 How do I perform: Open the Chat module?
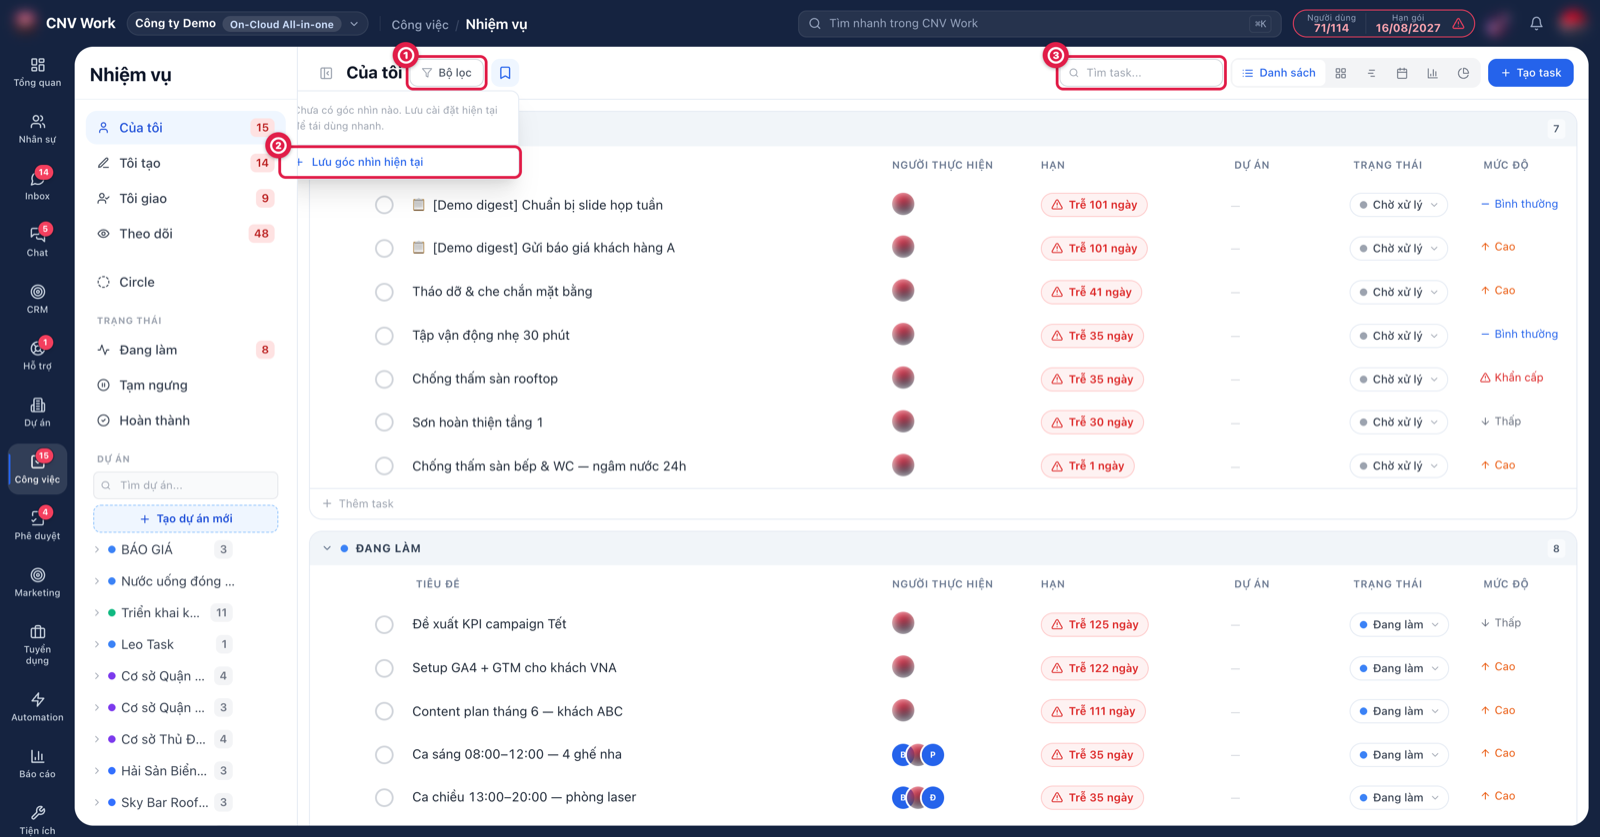coord(37,242)
